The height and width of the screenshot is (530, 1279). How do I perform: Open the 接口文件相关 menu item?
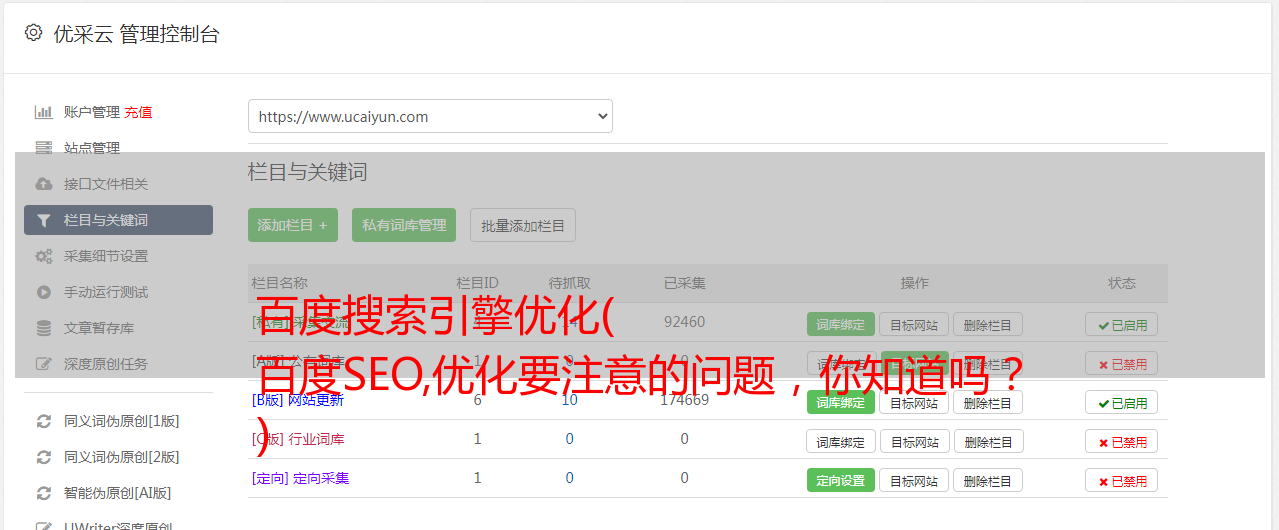tap(106, 184)
